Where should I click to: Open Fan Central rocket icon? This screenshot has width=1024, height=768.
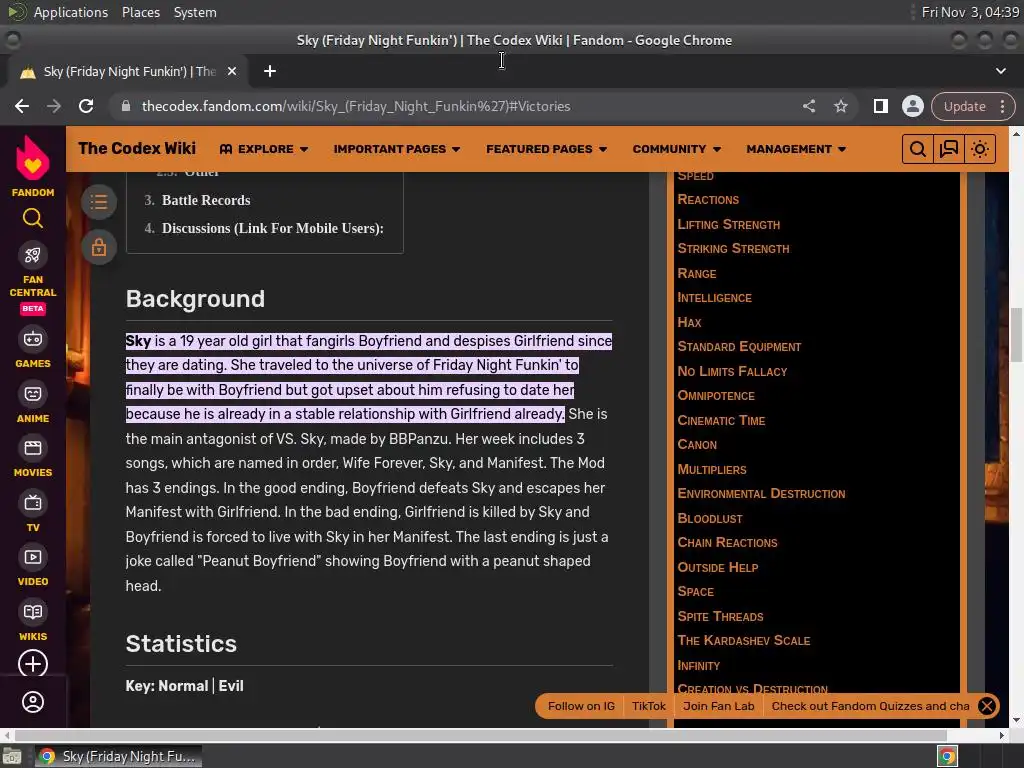[33, 255]
